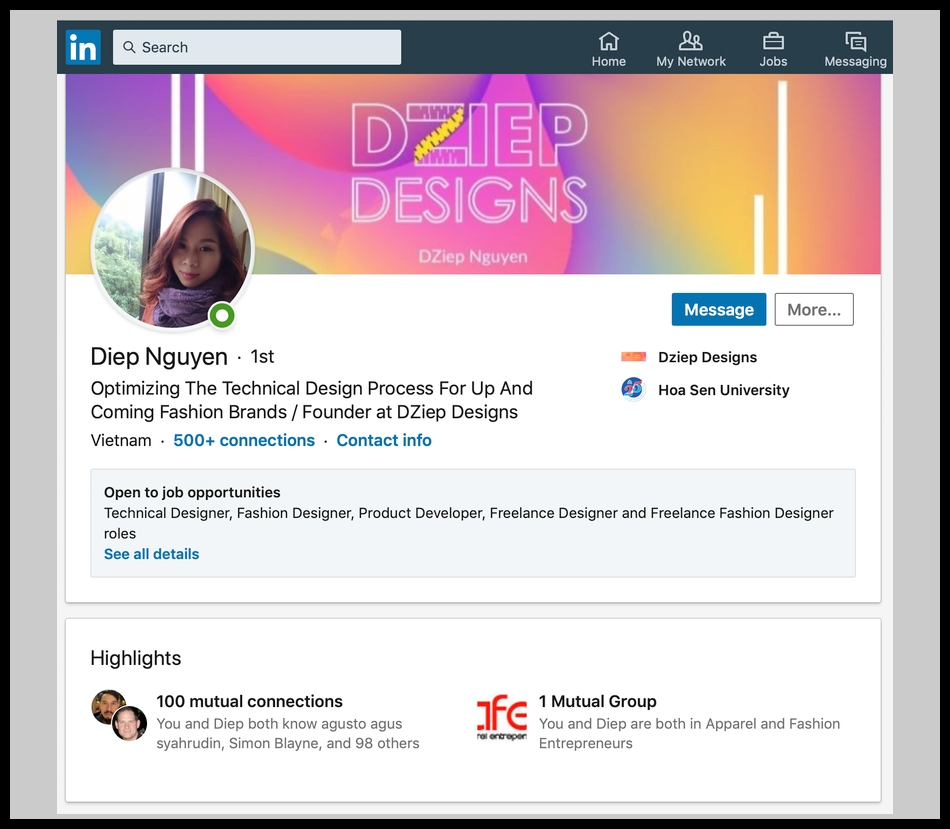Click the LinkedIn logo icon

click(83, 47)
